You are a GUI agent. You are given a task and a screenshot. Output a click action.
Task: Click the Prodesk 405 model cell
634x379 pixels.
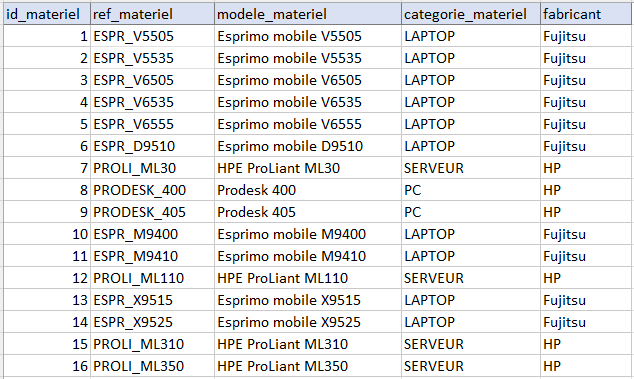pyautogui.click(x=308, y=212)
